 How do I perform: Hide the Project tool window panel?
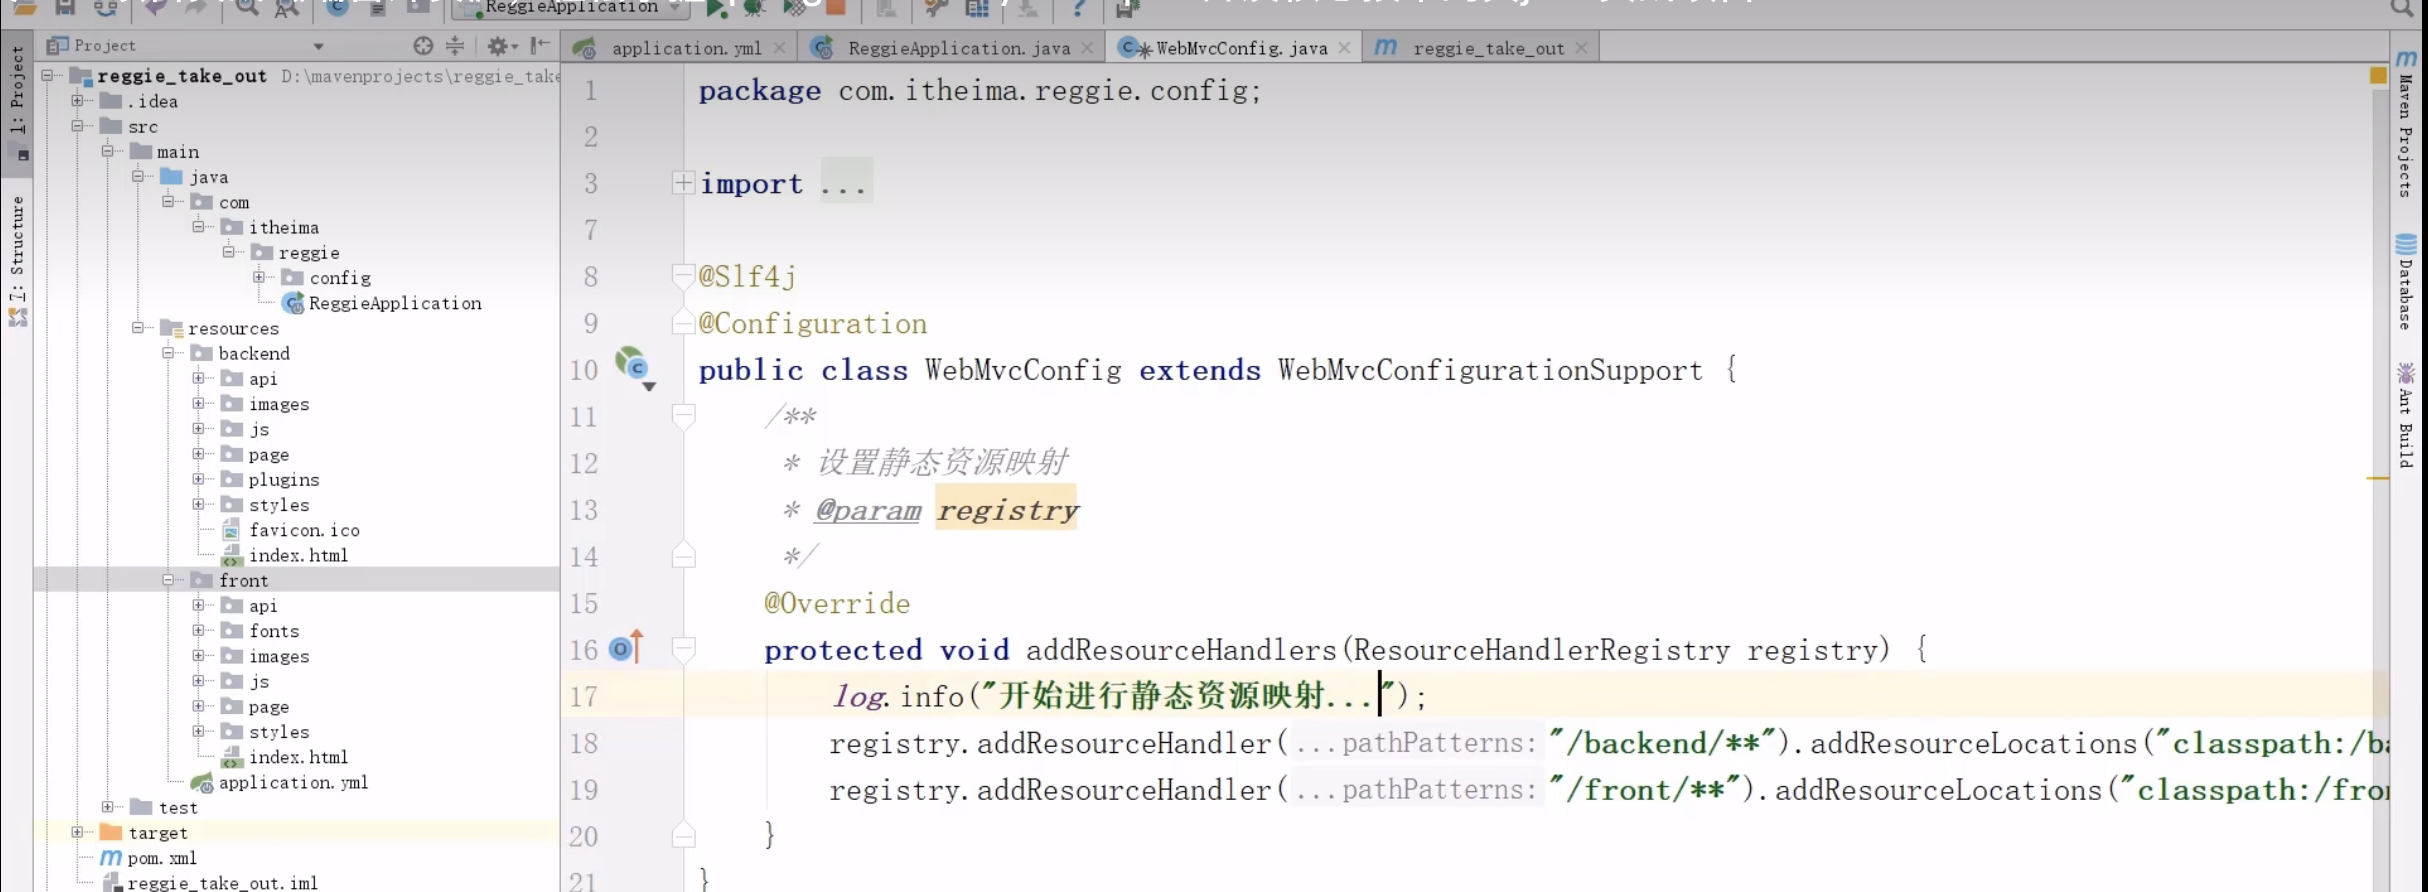coord(541,45)
